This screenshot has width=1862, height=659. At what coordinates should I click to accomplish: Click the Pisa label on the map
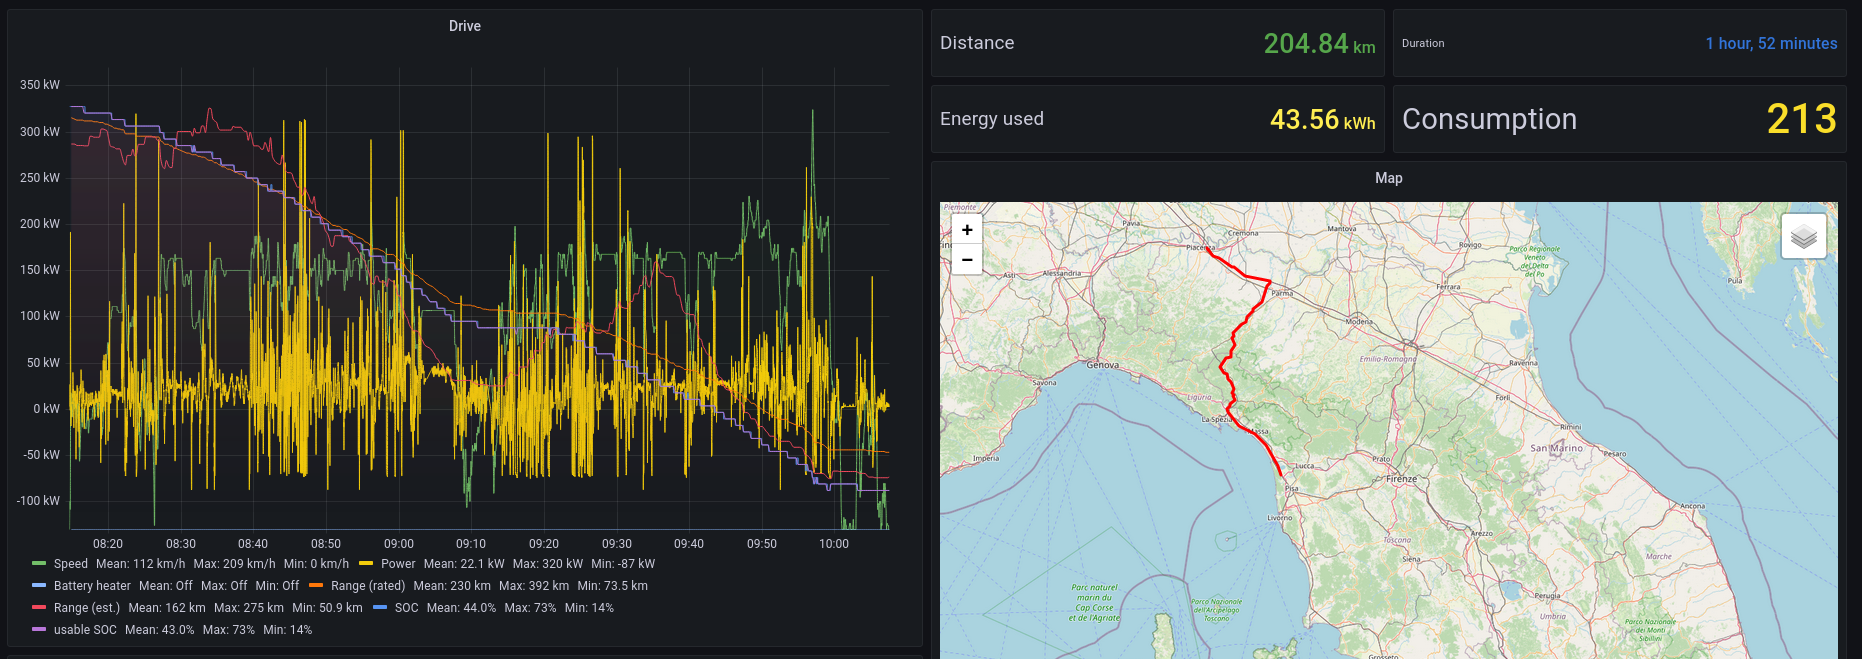1291,489
